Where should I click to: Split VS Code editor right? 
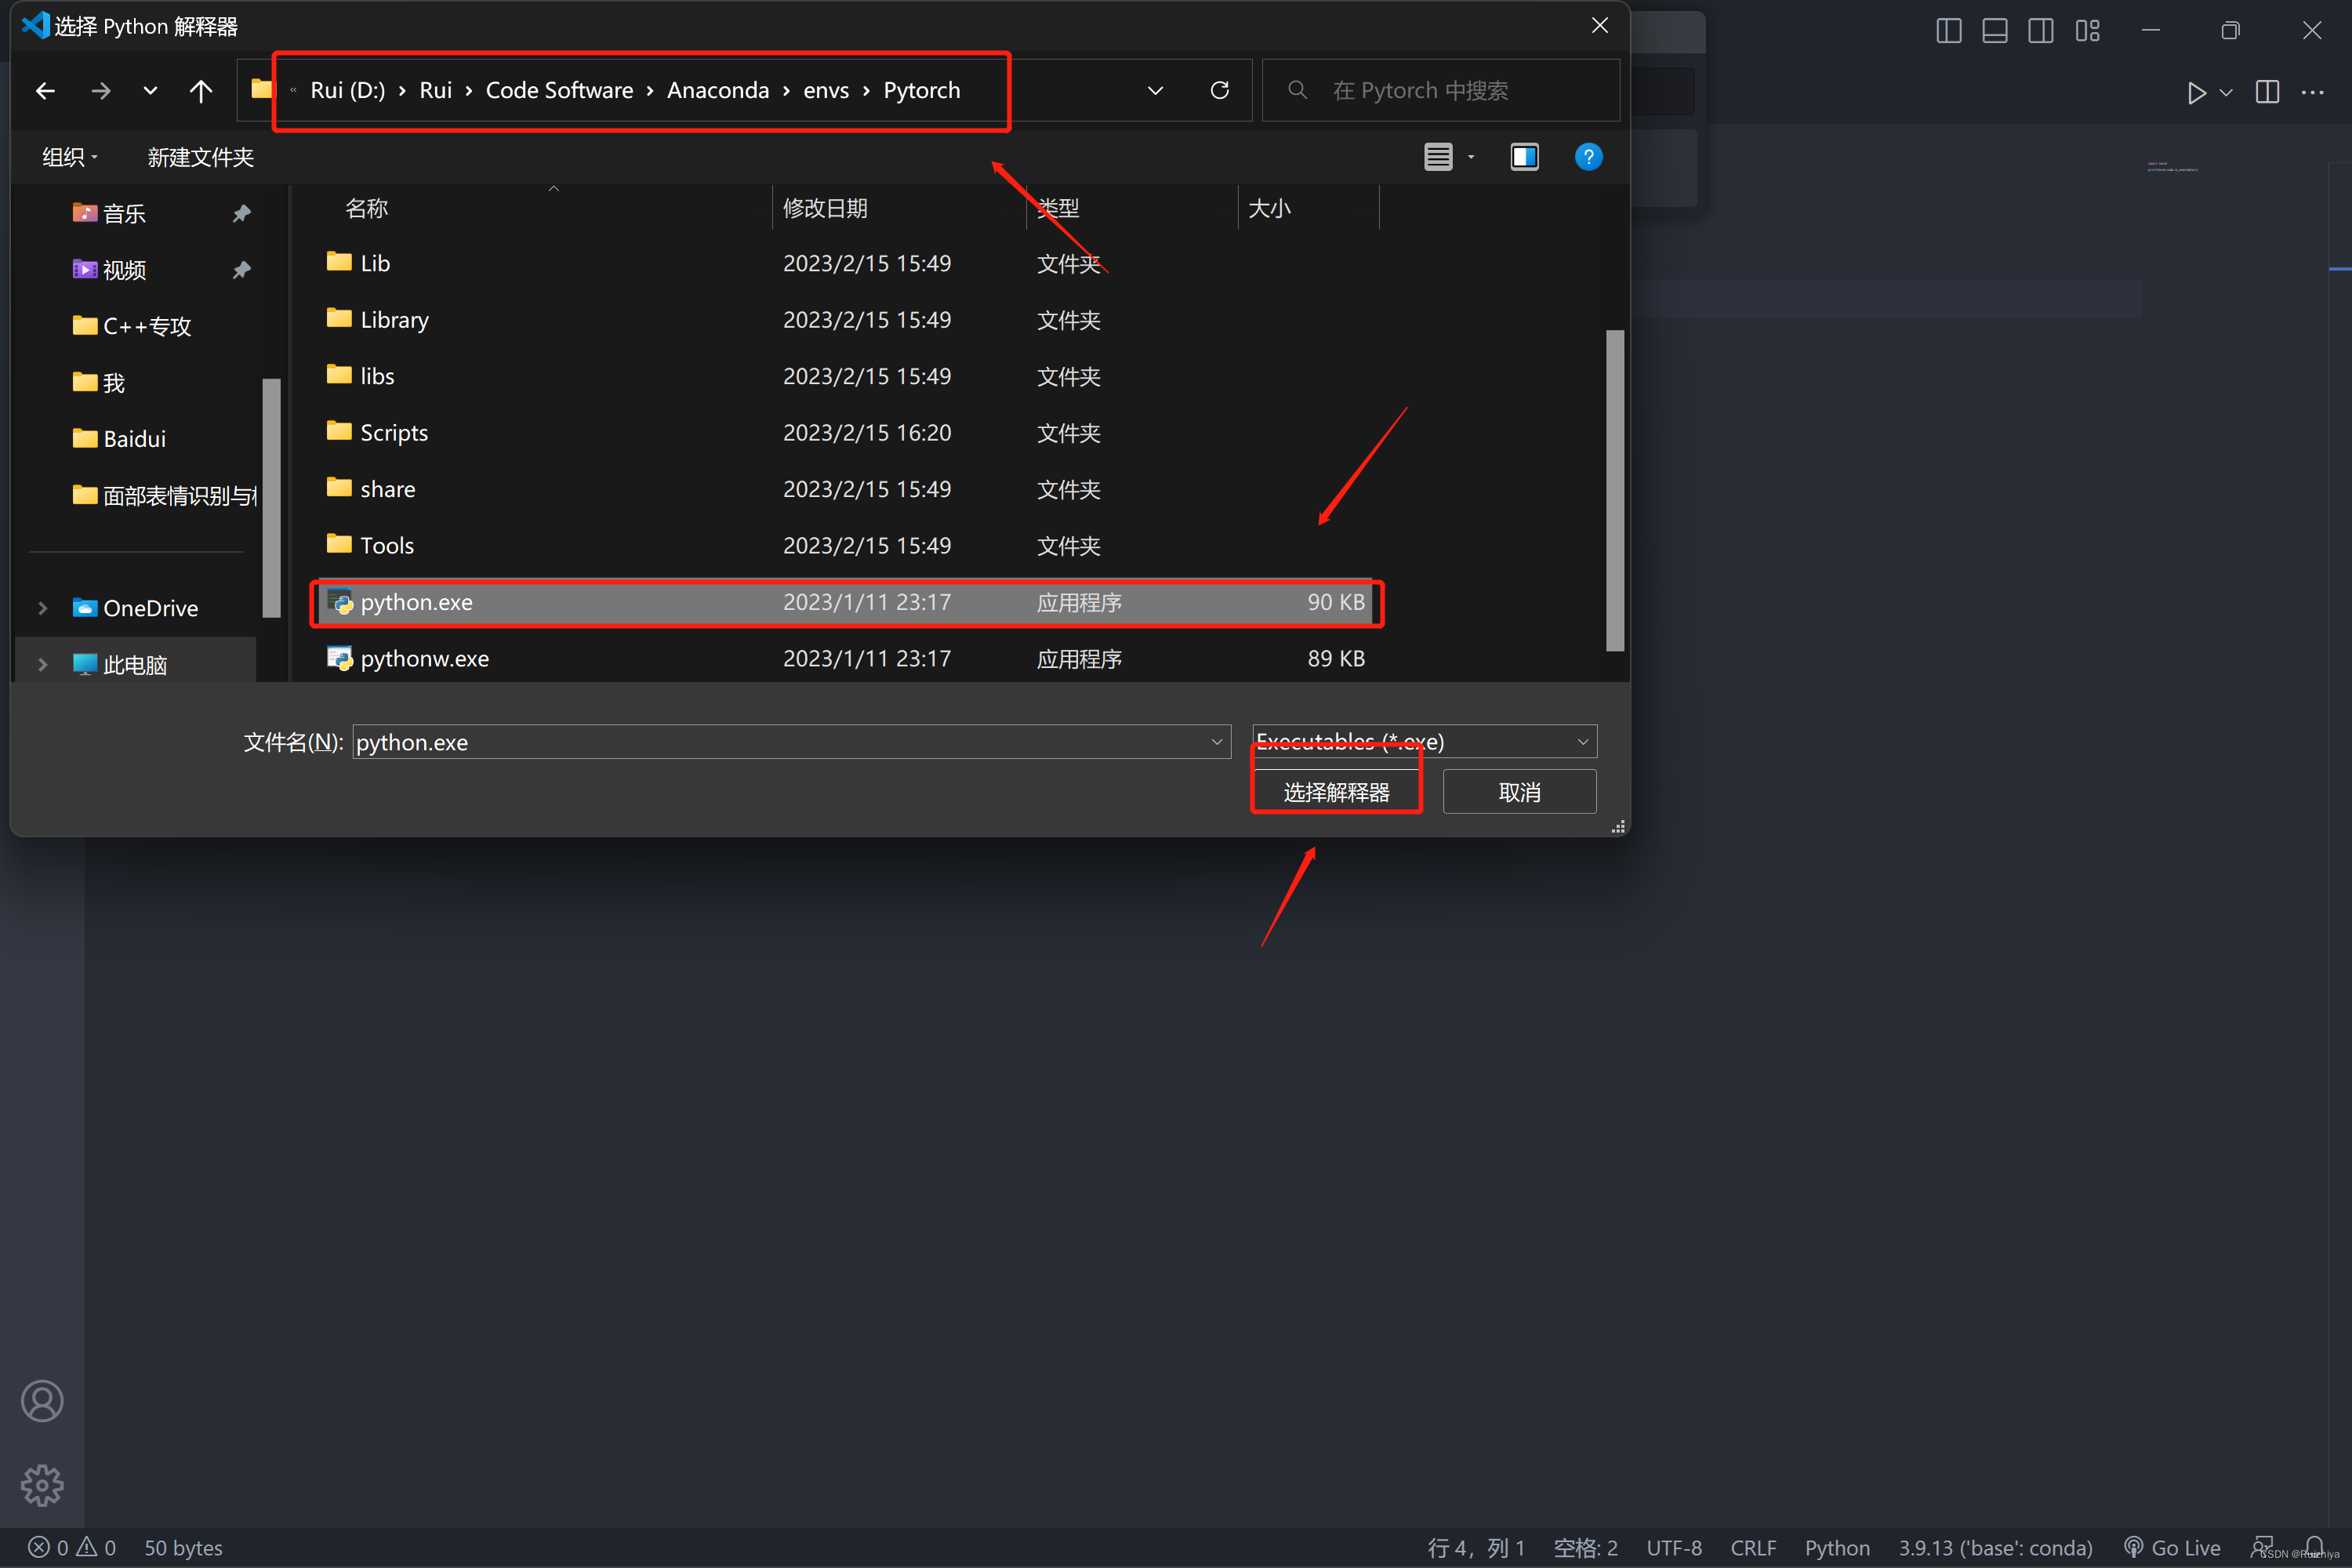(x=2267, y=93)
